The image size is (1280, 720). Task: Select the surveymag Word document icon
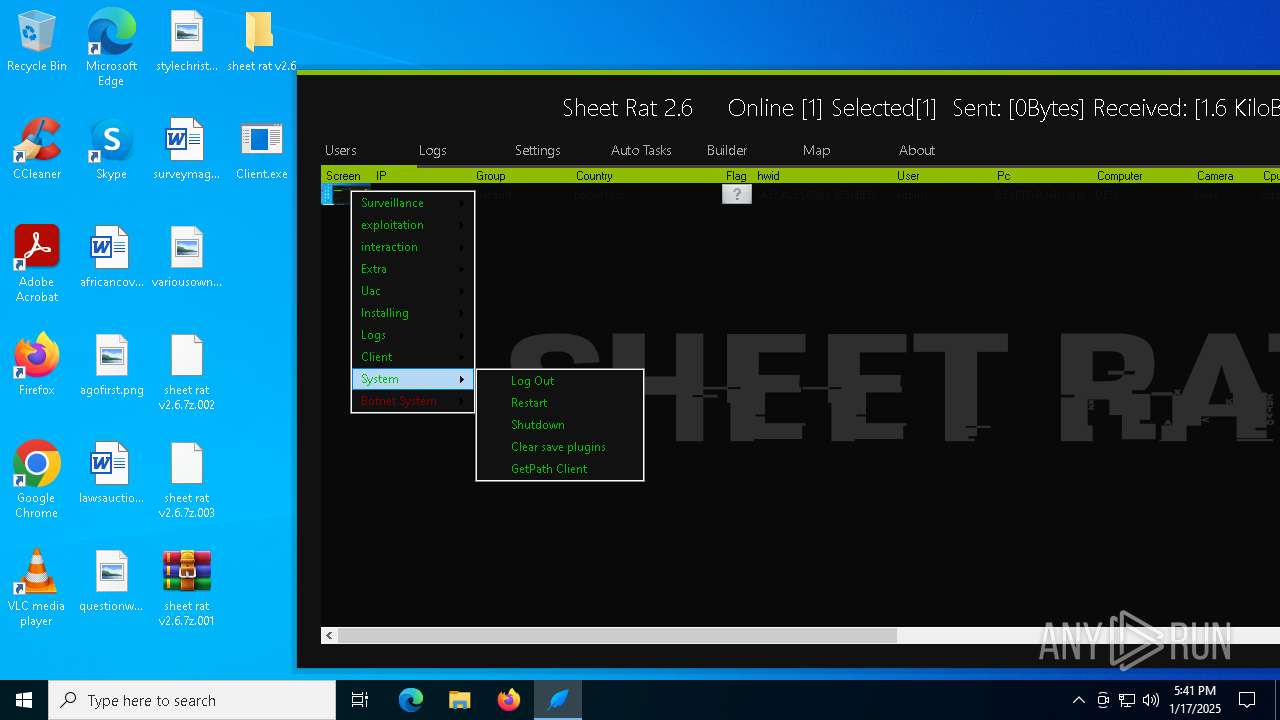click(x=187, y=150)
